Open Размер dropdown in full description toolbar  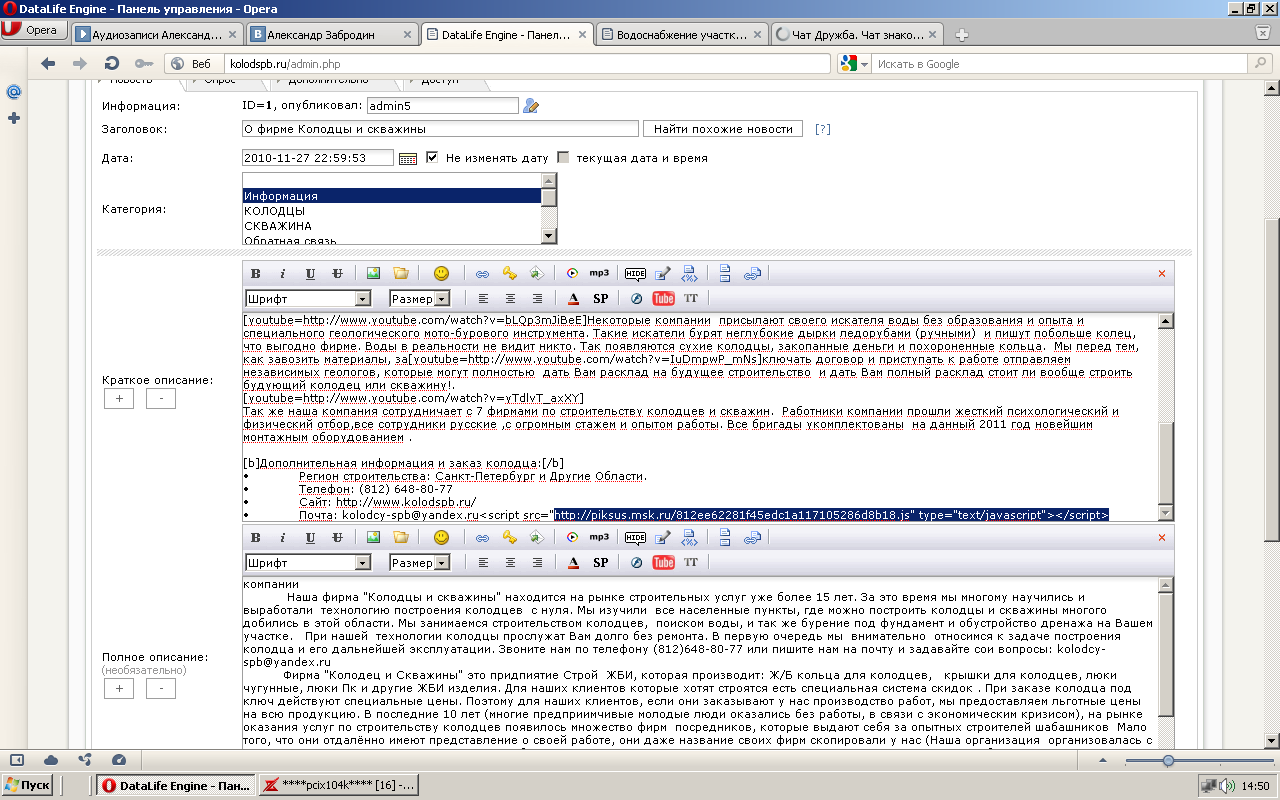[419, 562]
